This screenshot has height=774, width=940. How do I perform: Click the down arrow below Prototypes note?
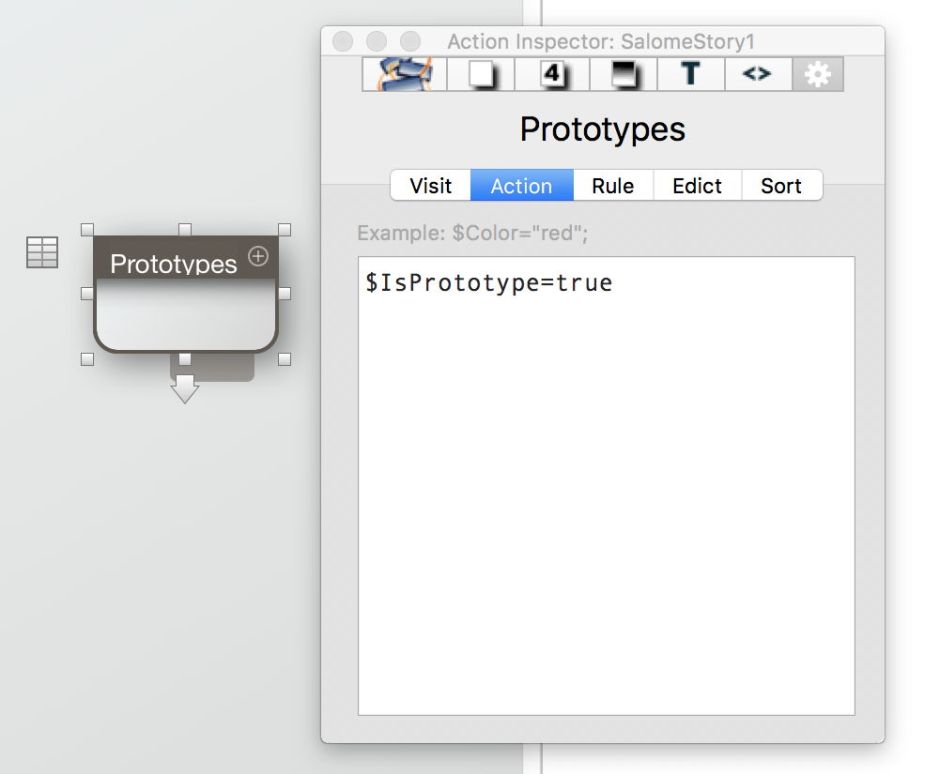(x=185, y=391)
